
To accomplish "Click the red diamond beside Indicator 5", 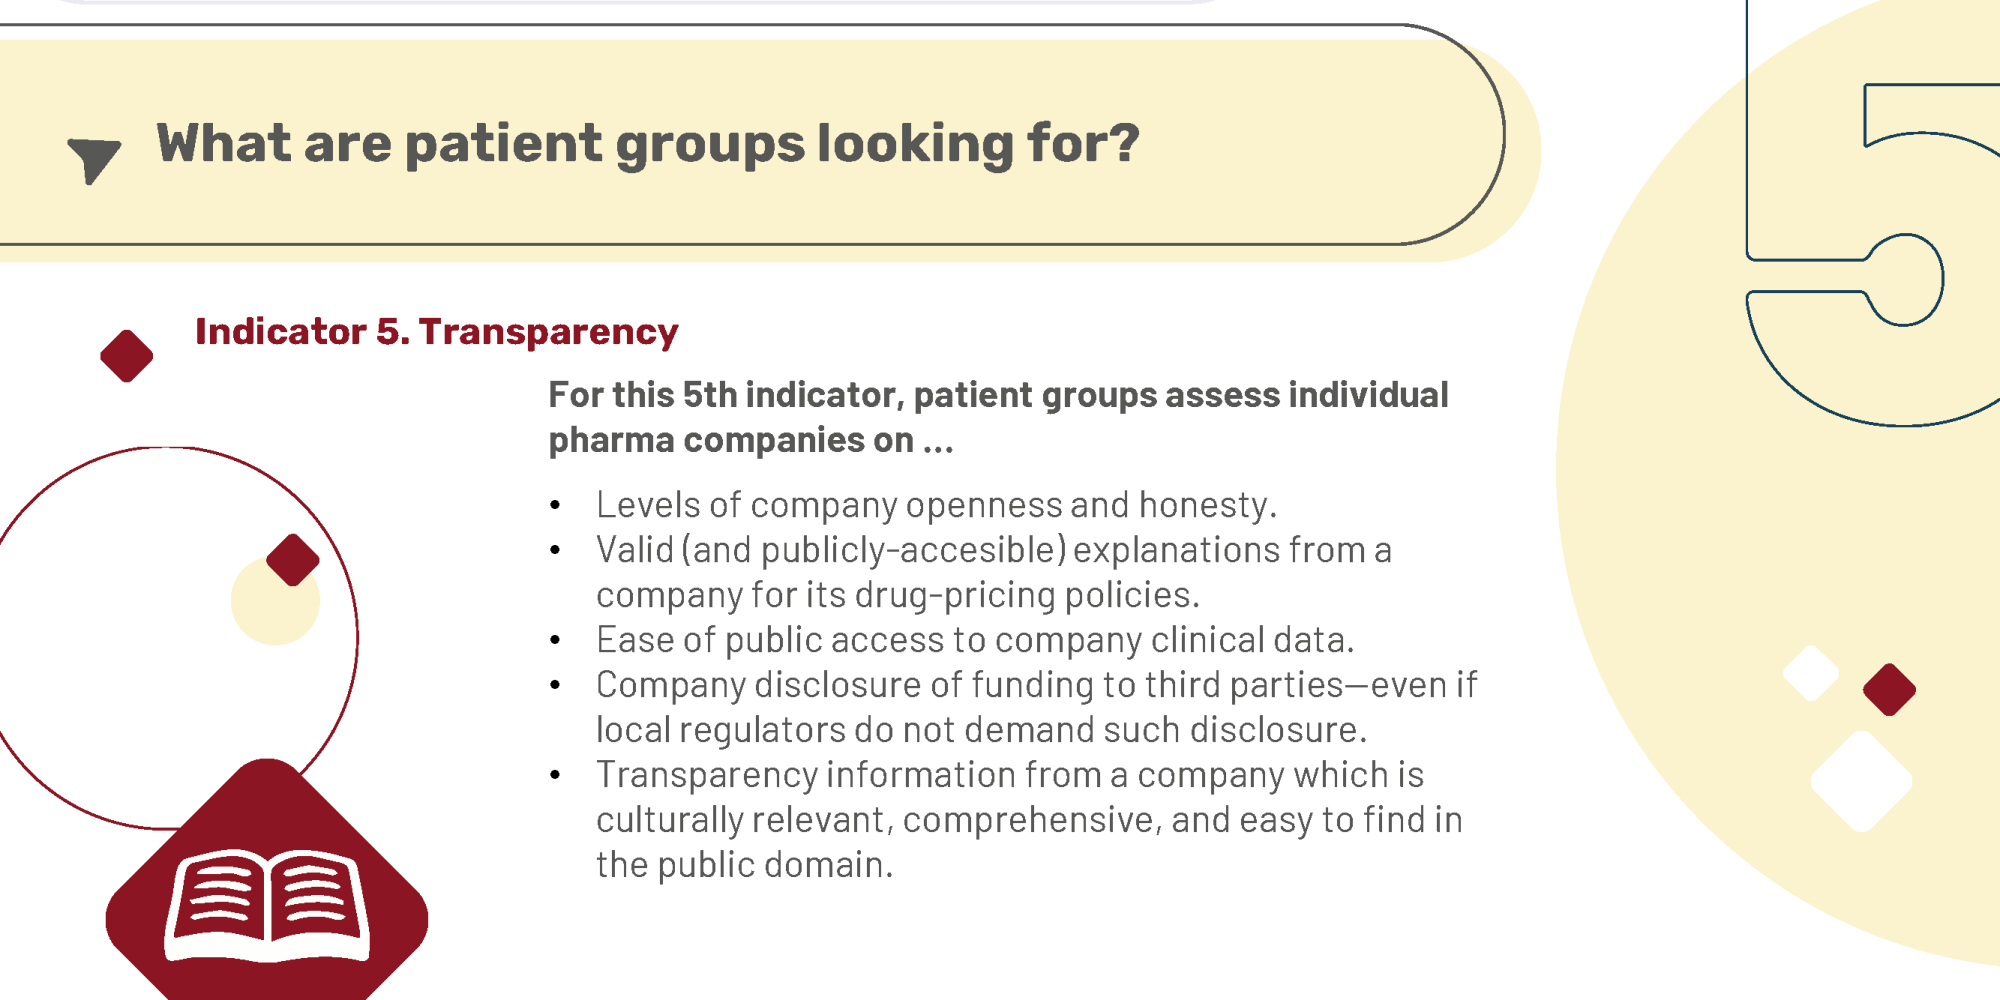I will pyautogui.click(x=127, y=356).
